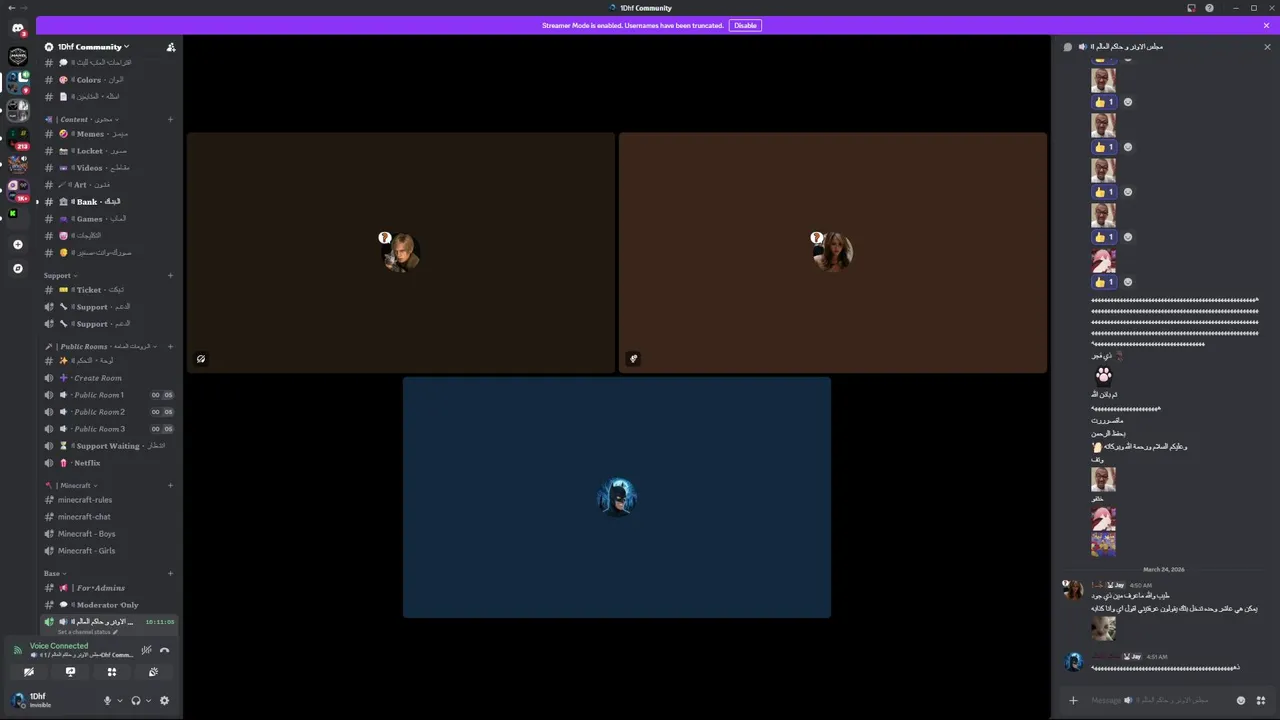Add a server with the plus icon
The height and width of the screenshot is (720, 1280).
click(x=17, y=244)
